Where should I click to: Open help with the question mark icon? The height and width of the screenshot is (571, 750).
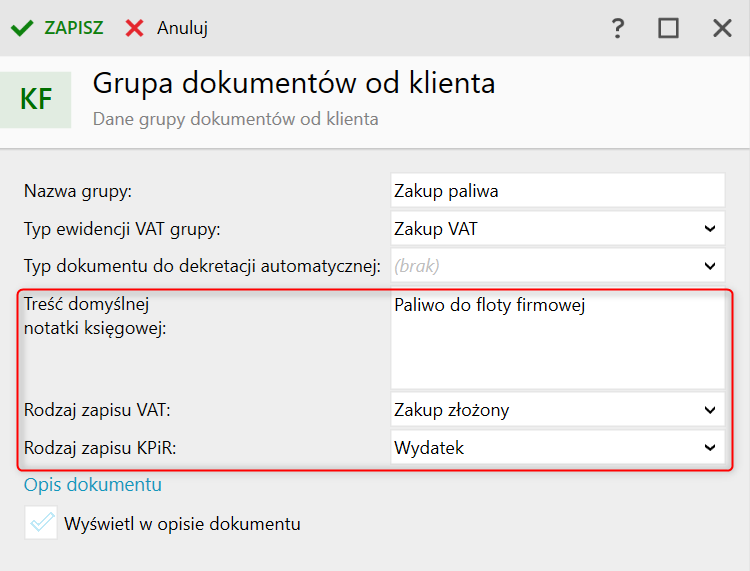tap(617, 29)
